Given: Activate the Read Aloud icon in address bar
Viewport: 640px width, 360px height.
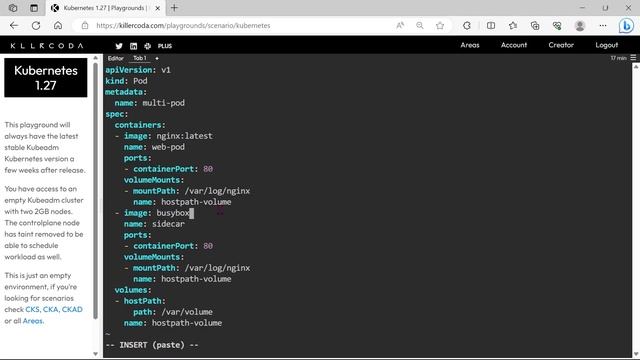Looking at the screenshot, I should coord(400,25).
